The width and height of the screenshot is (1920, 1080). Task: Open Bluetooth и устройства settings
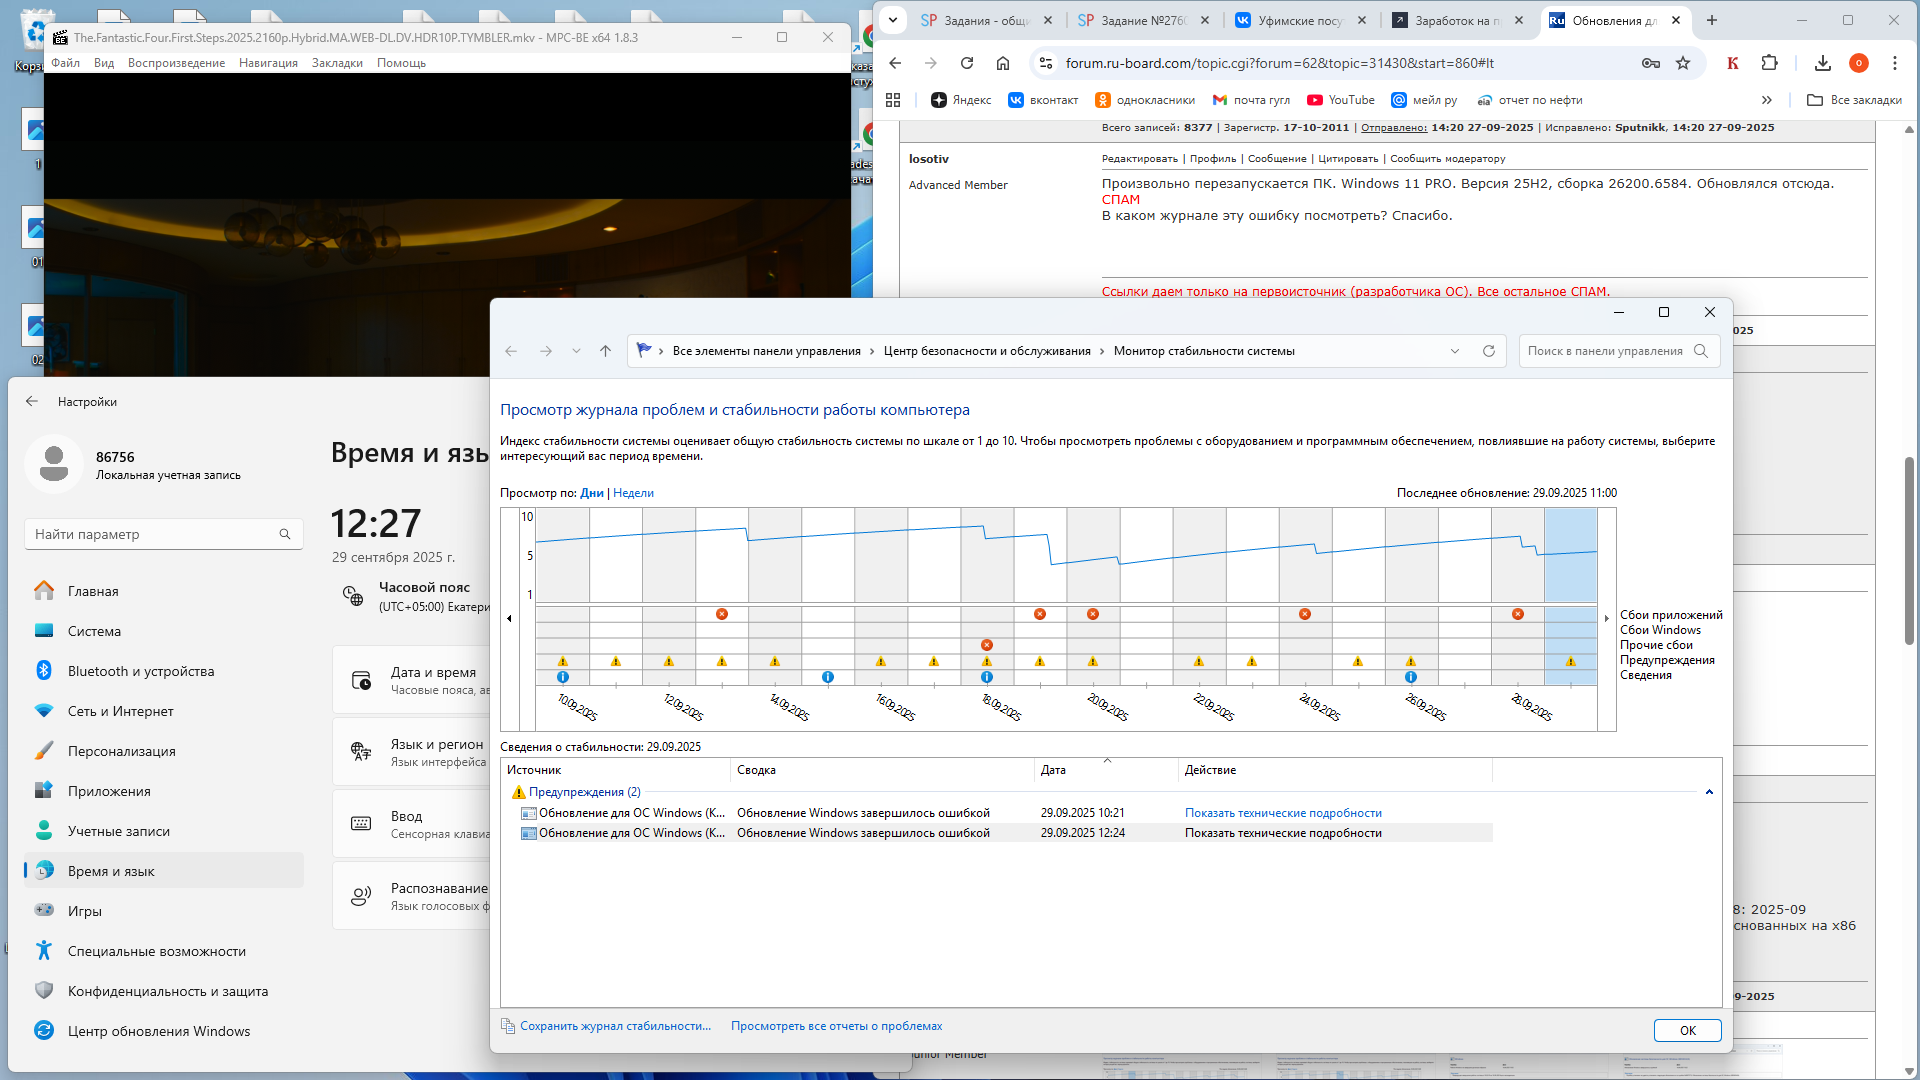[141, 671]
